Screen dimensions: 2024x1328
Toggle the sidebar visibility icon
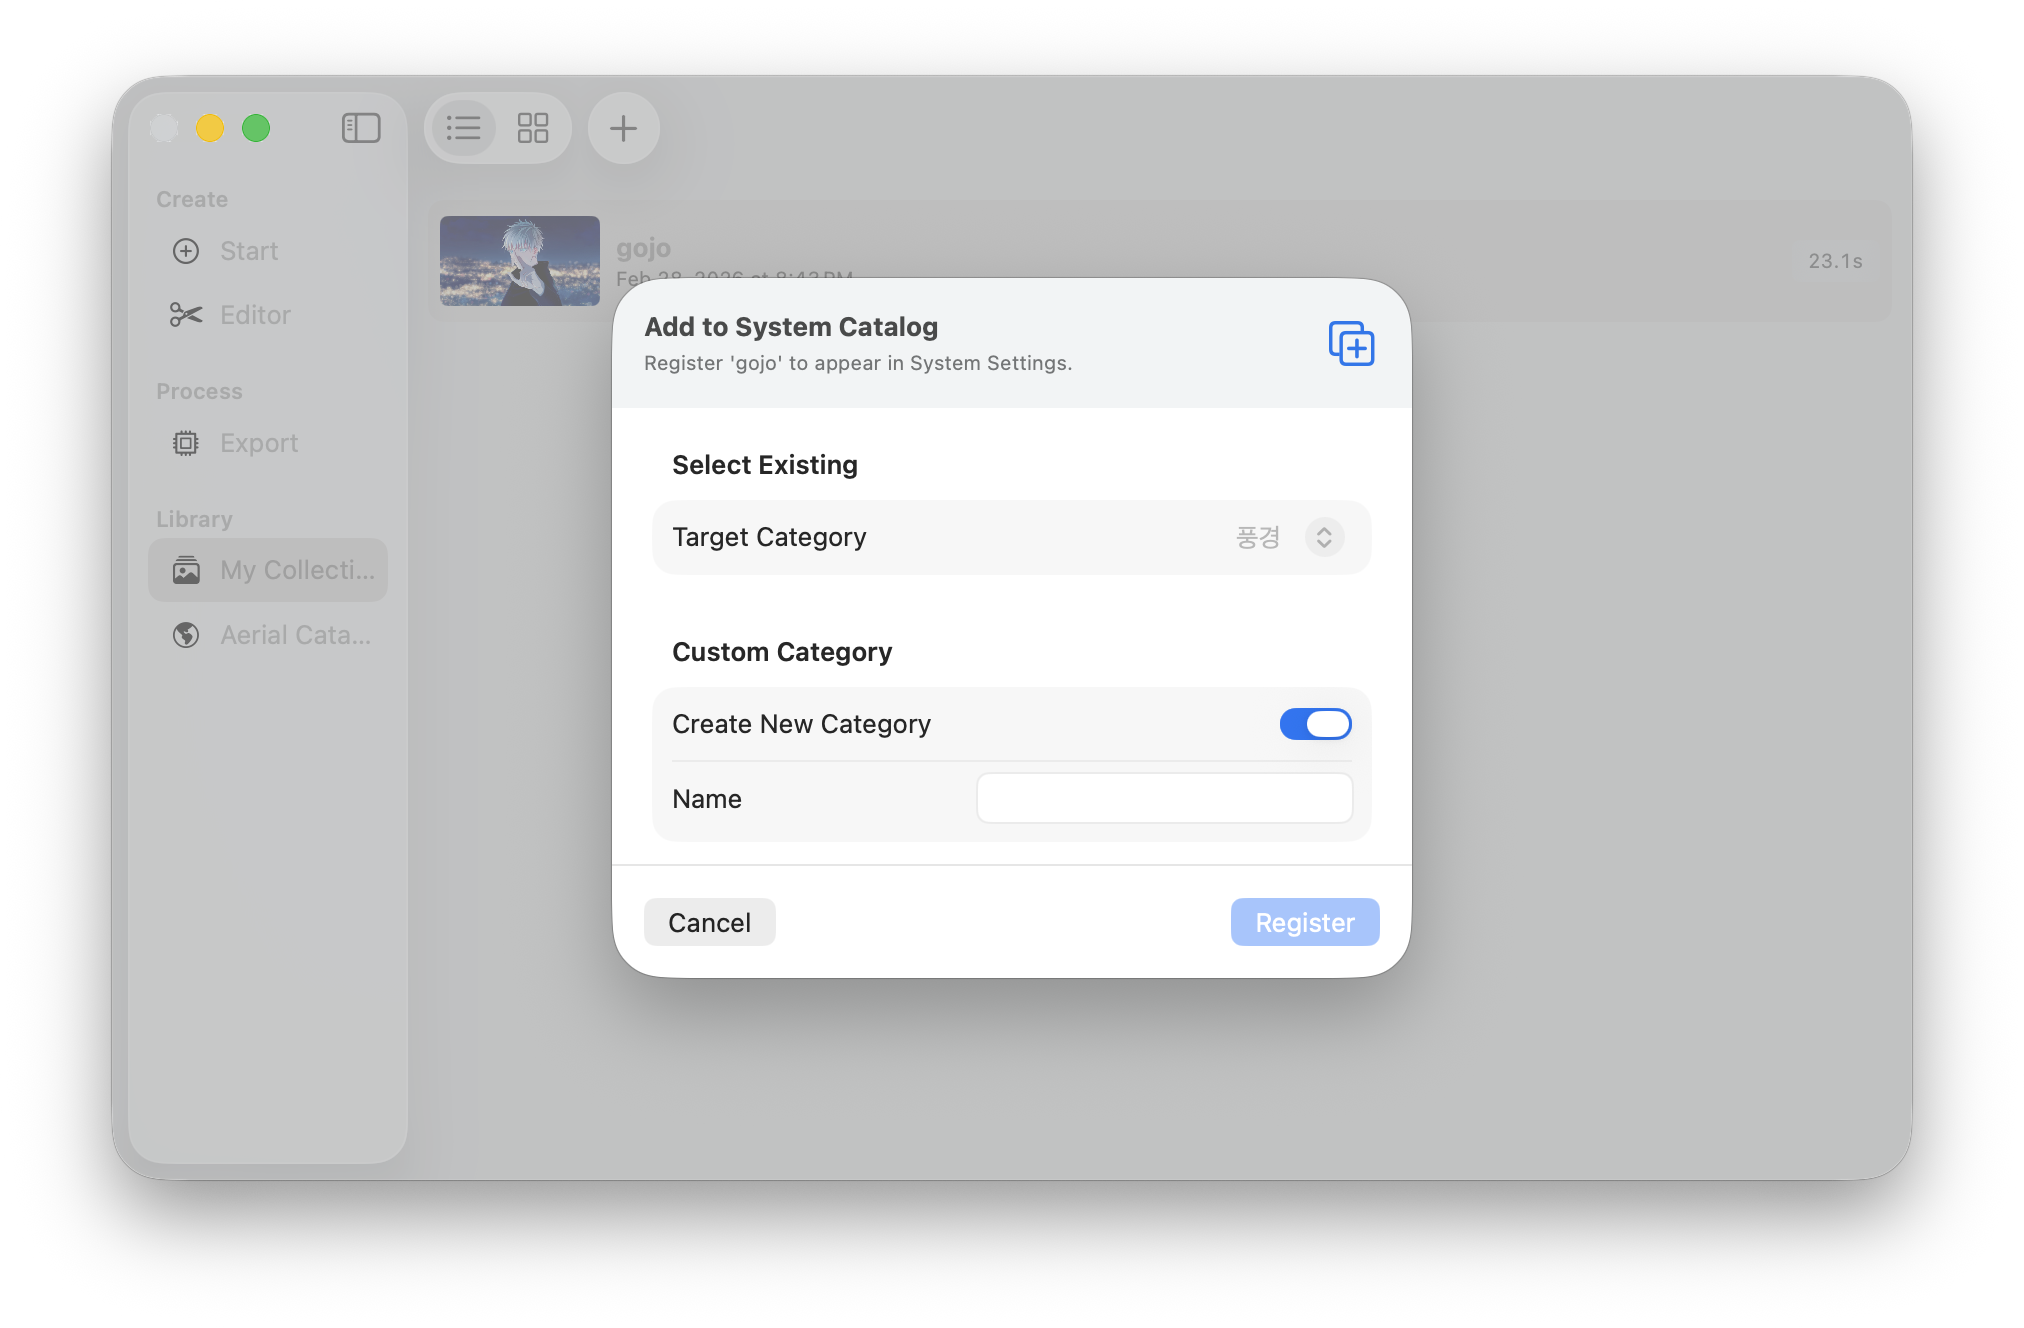[x=361, y=128]
